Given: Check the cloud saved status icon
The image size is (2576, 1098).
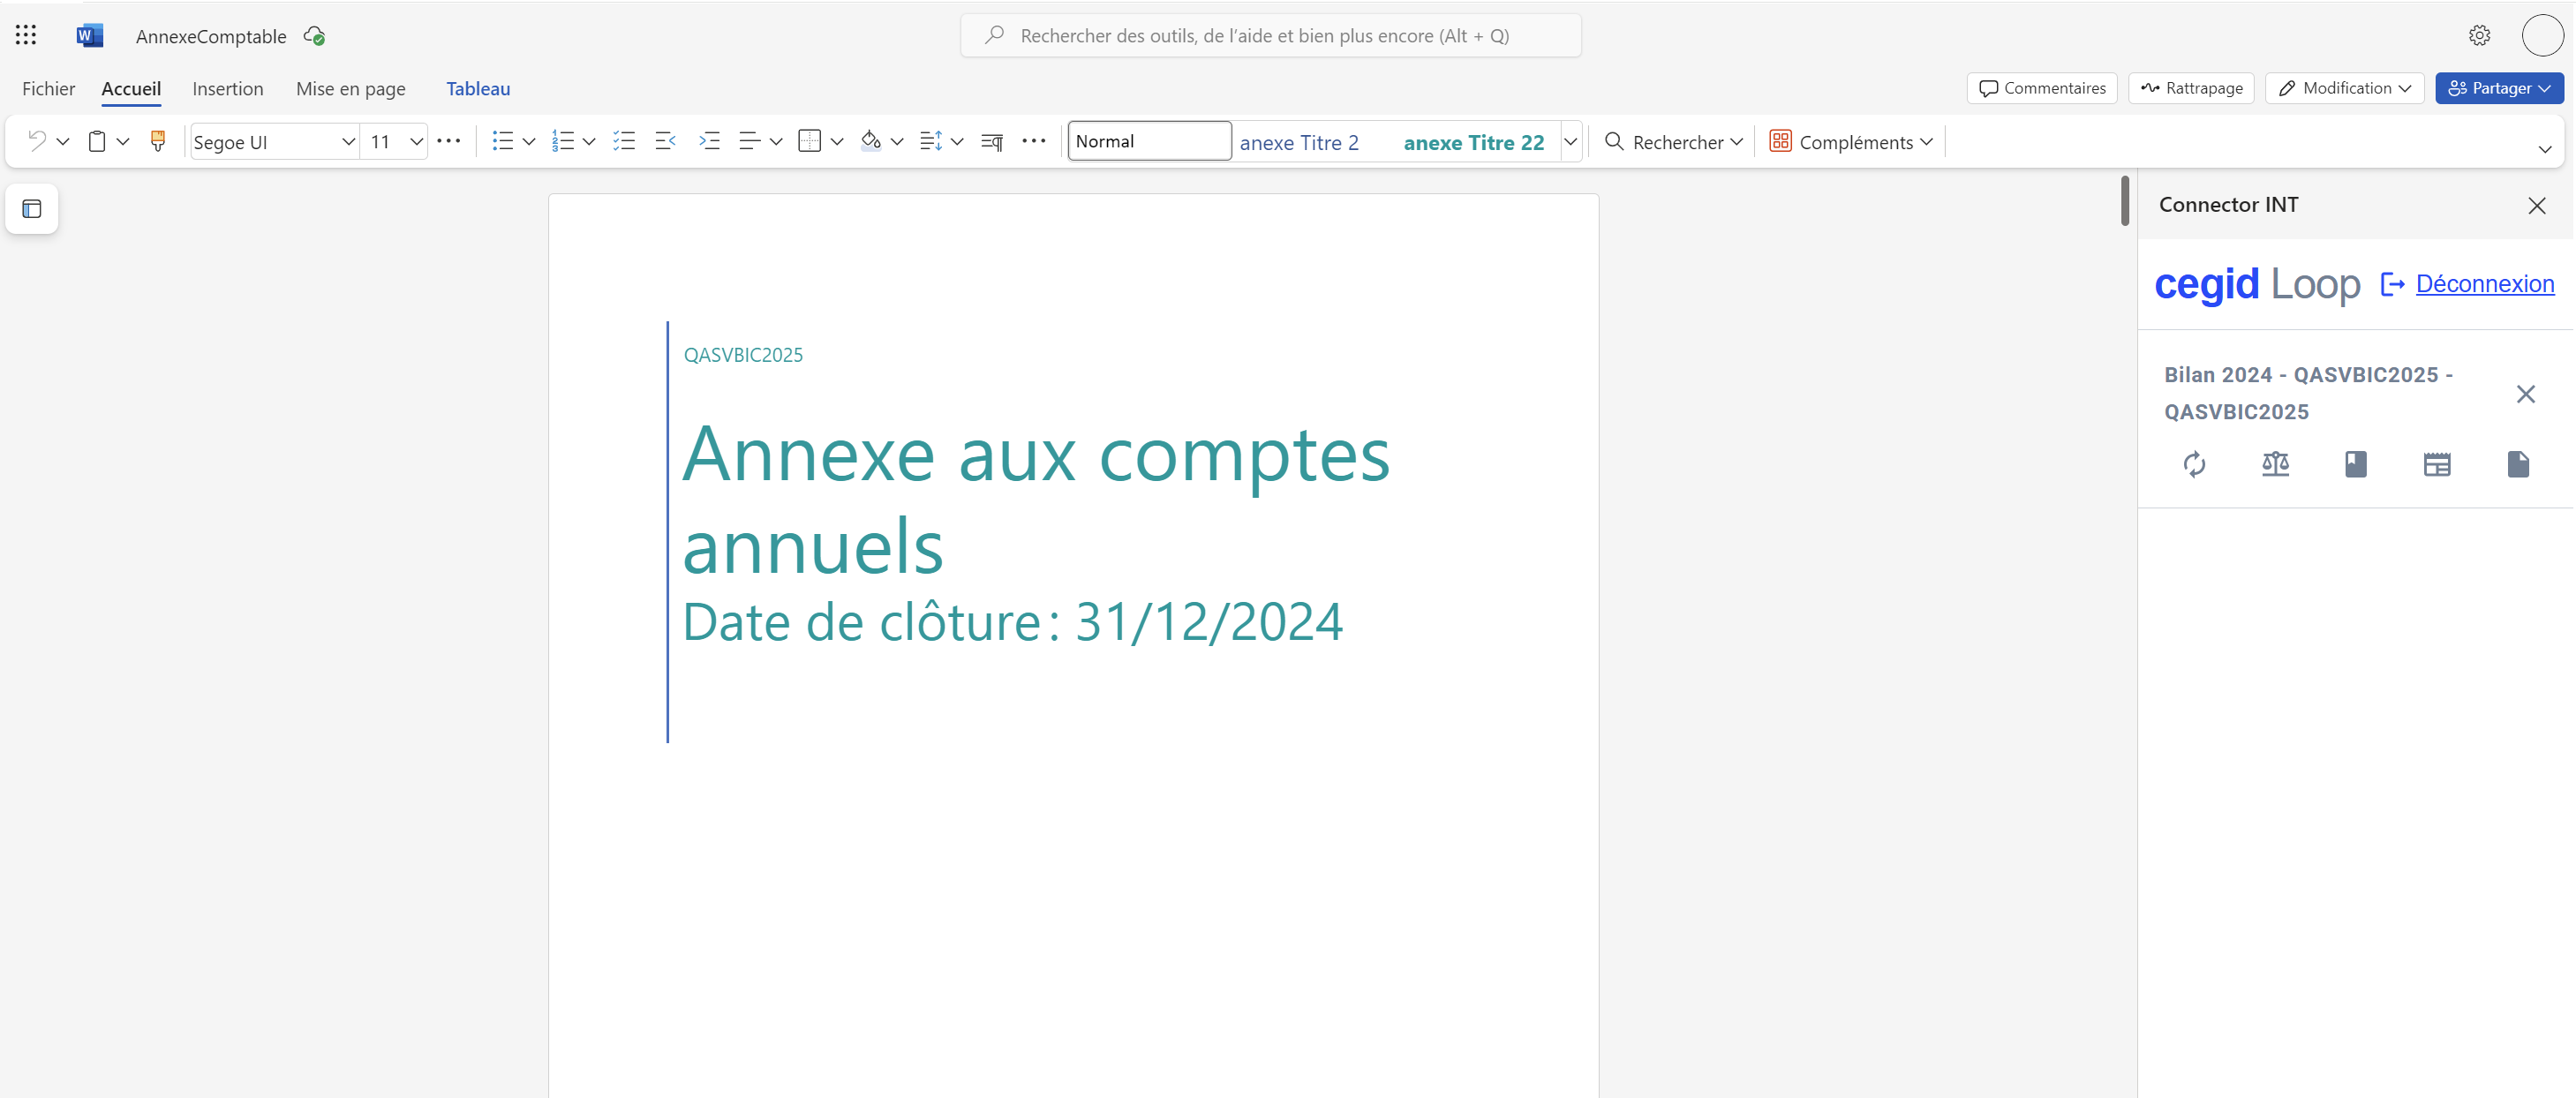Looking at the screenshot, I should coord(314,36).
